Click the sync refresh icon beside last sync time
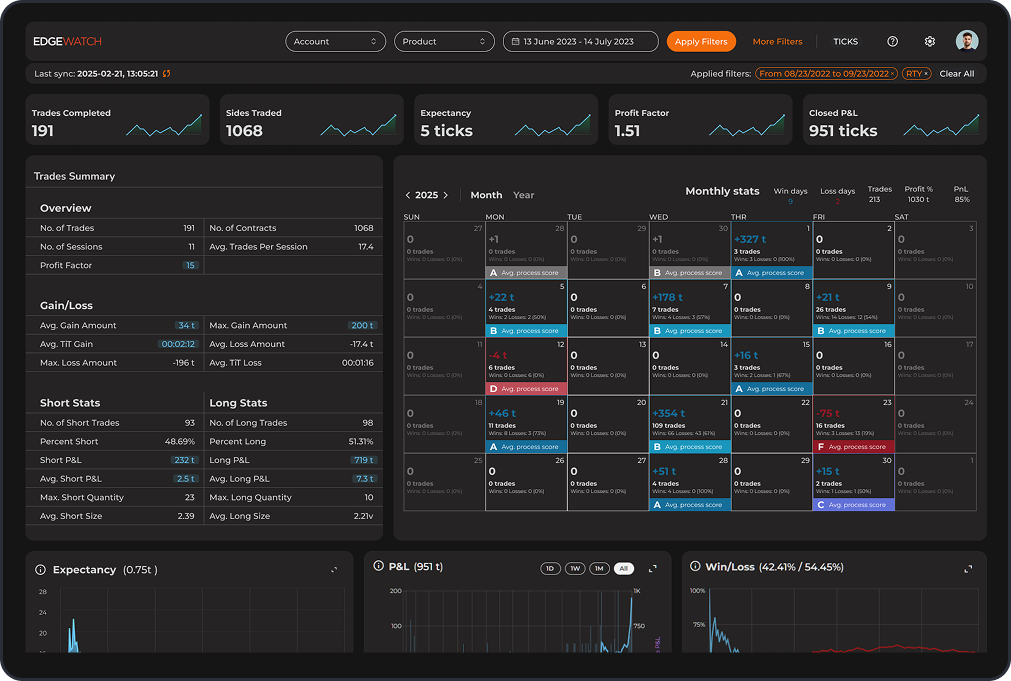The width and height of the screenshot is (1011, 681). (166, 74)
